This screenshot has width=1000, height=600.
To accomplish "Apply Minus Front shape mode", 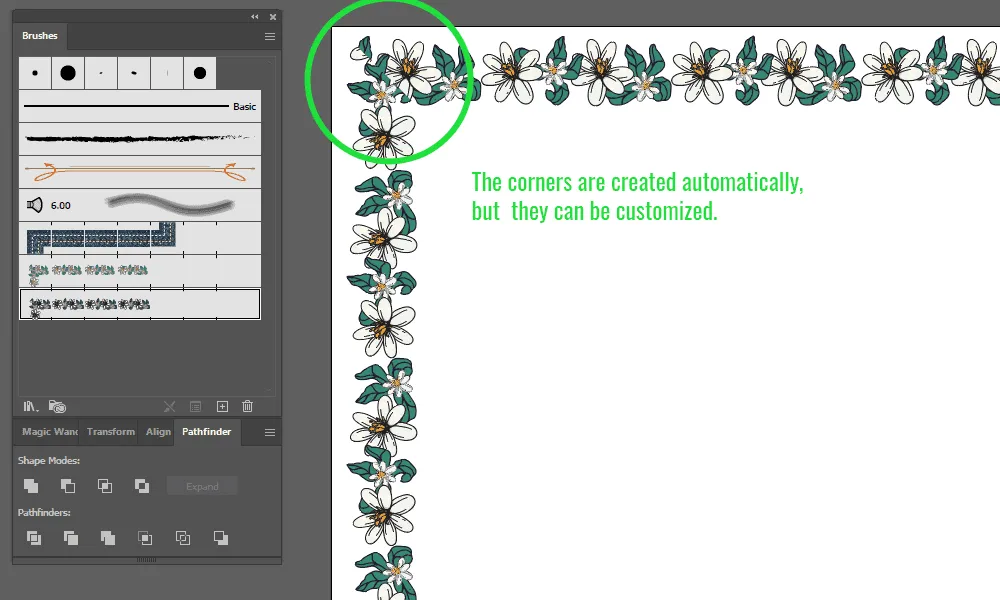I will click(x=68, y=486).
